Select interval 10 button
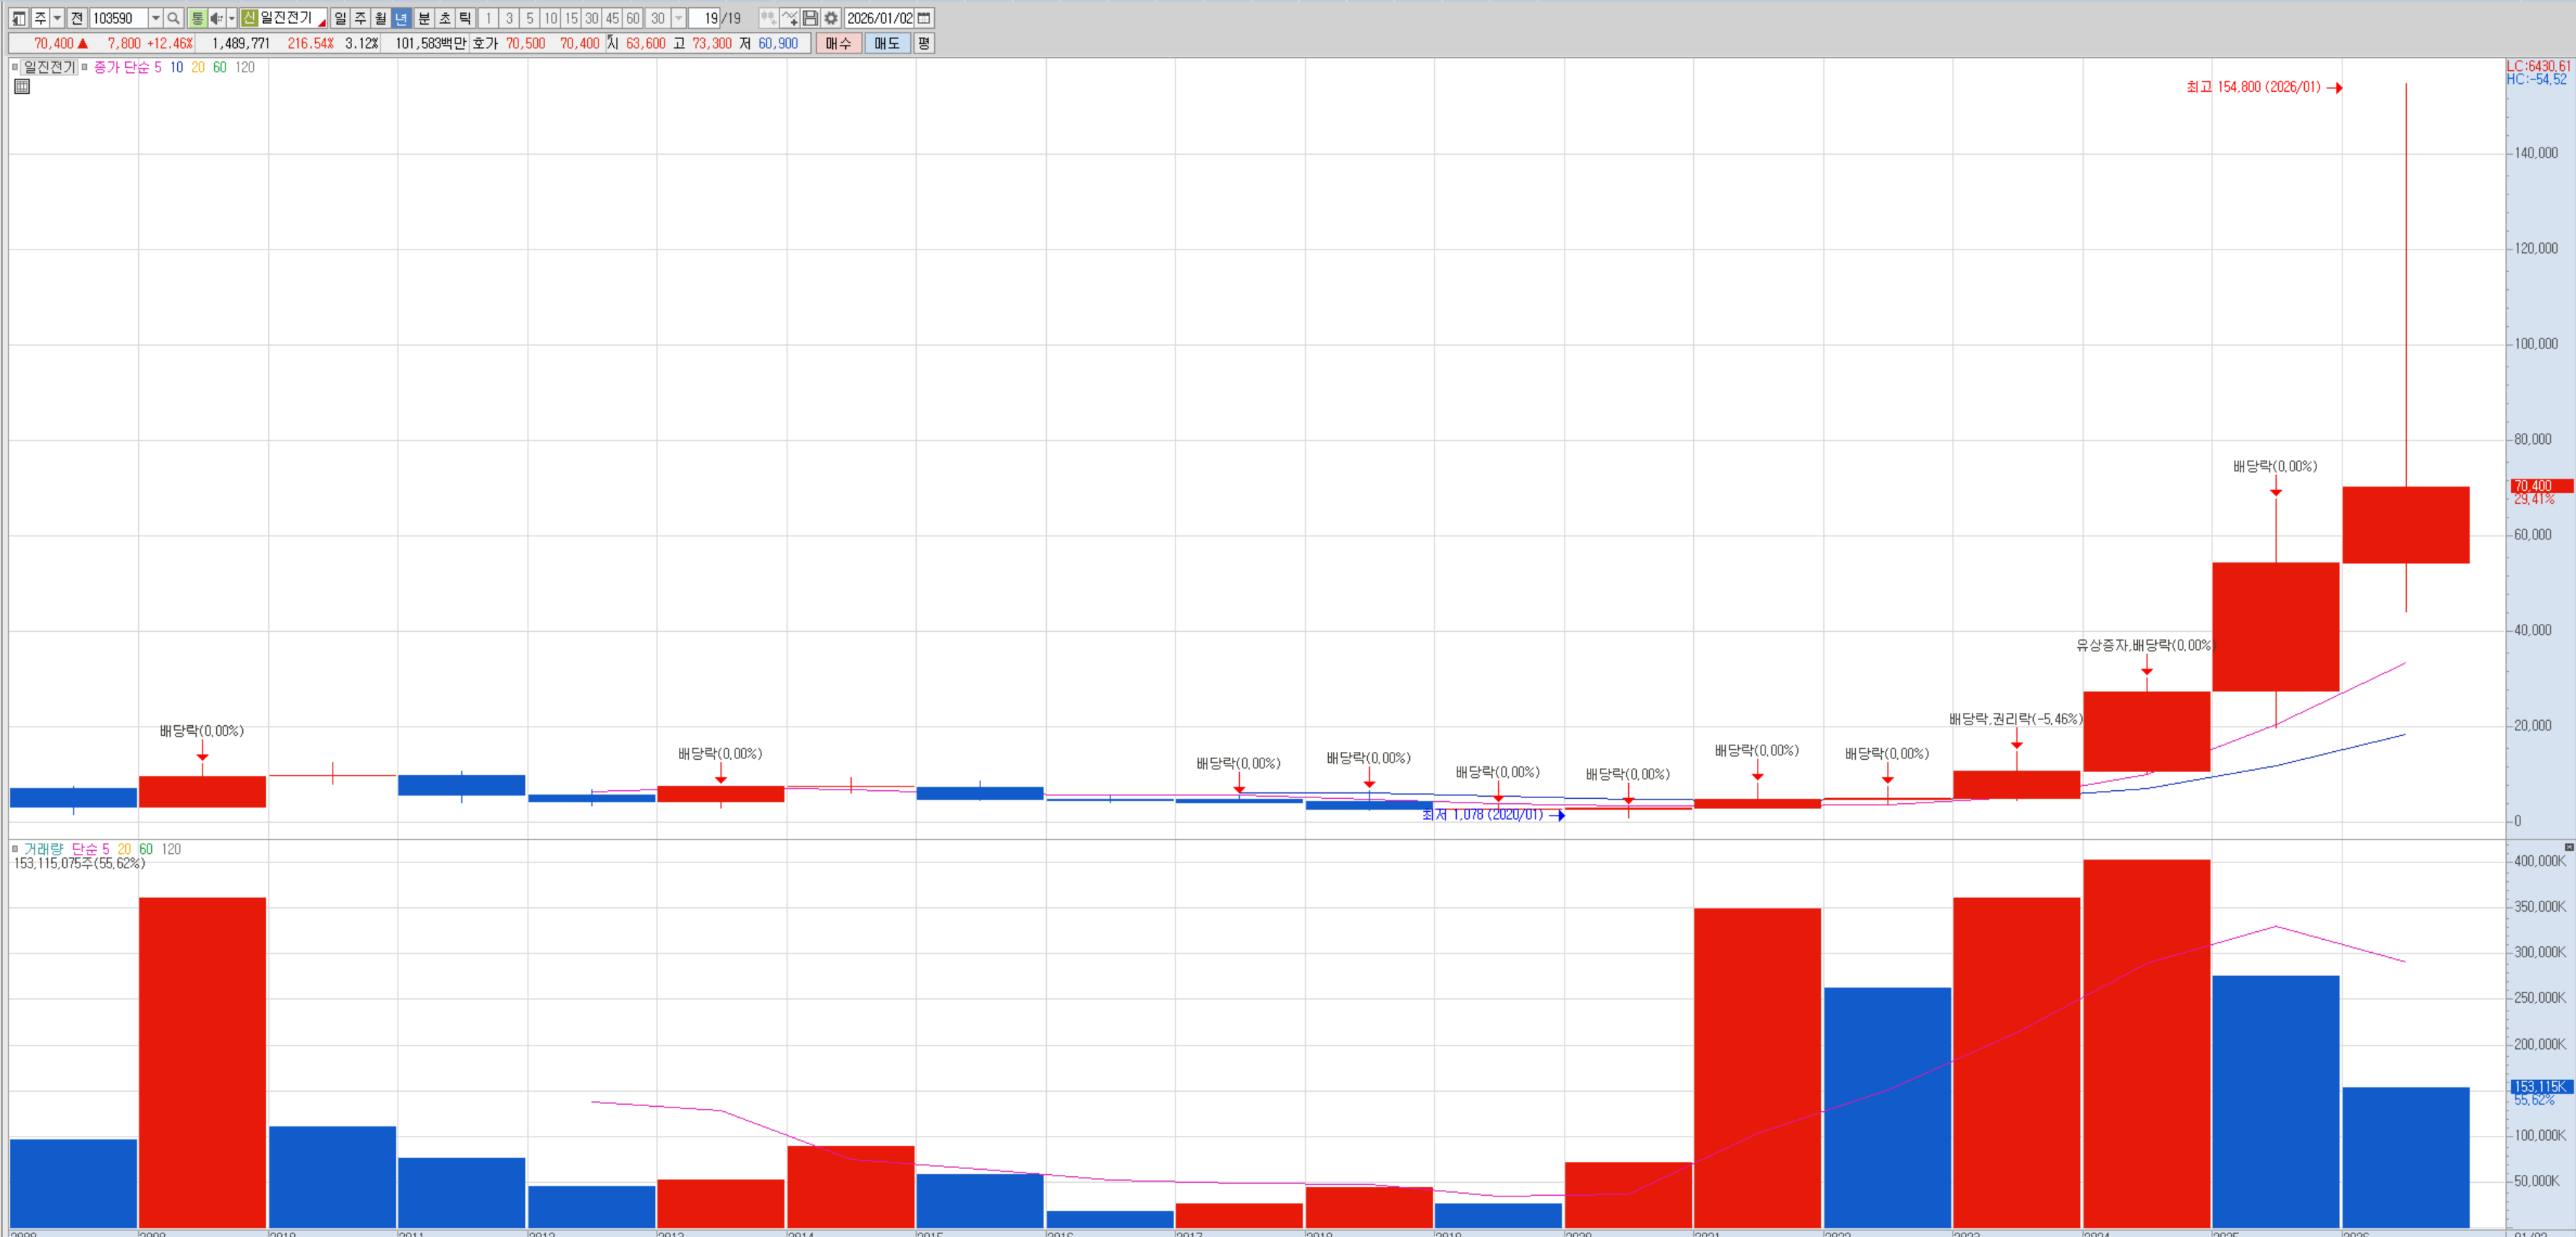2576x1237 pixels. [550, 18]
